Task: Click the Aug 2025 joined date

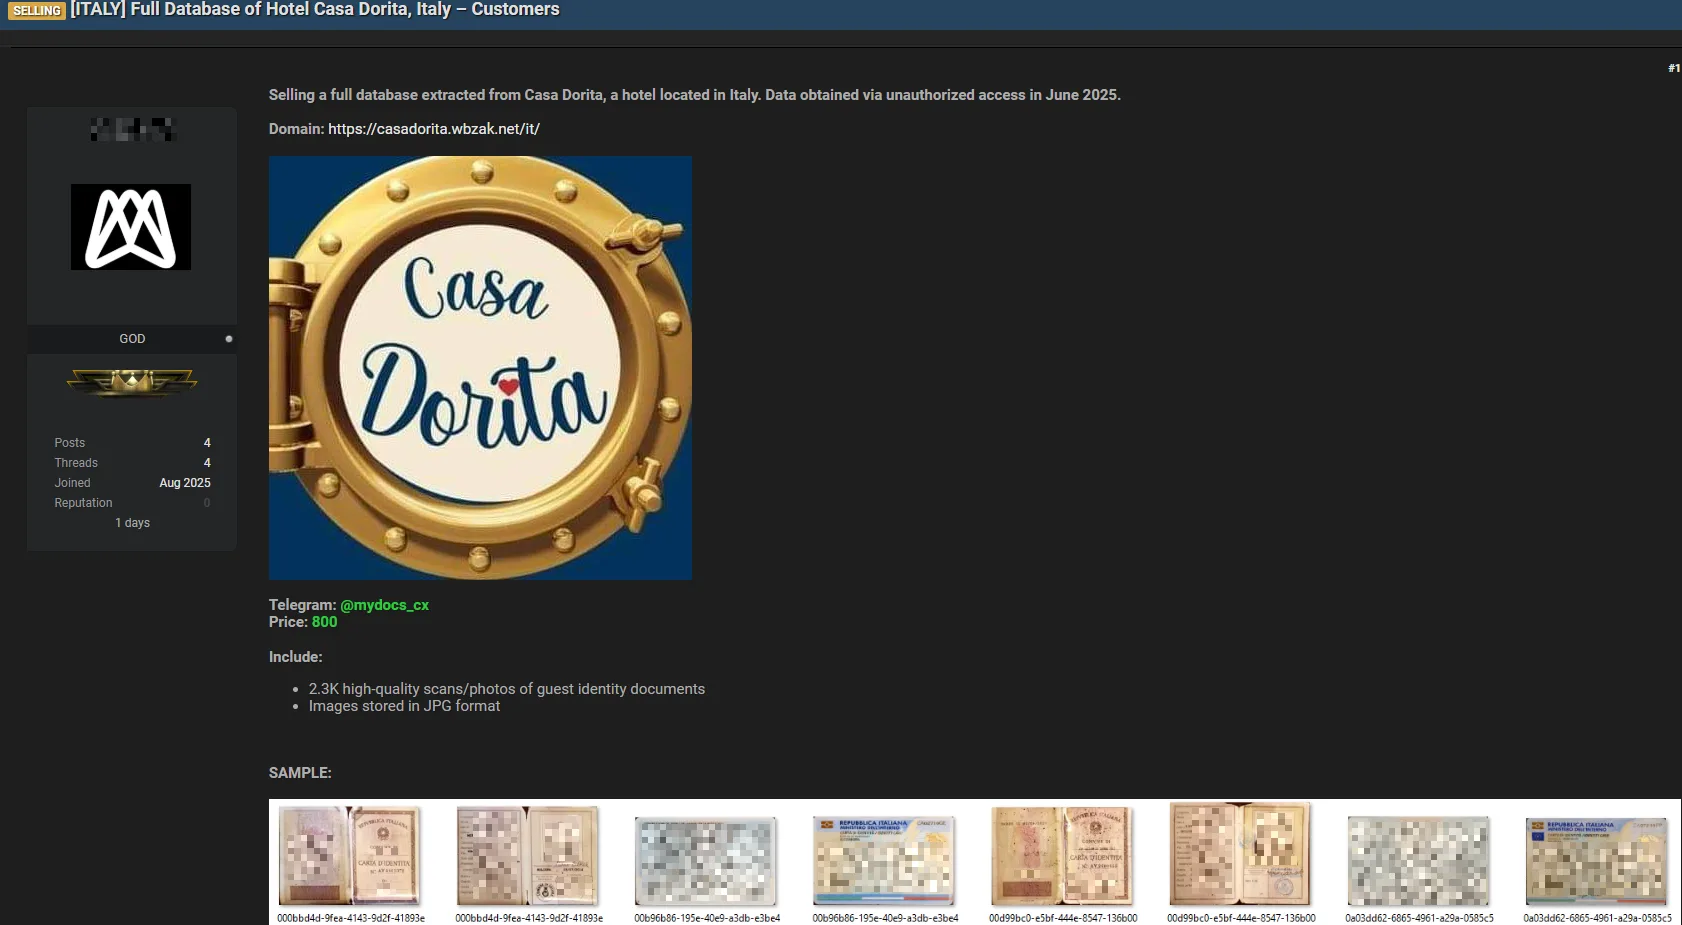Action: (x=185, y=483)
